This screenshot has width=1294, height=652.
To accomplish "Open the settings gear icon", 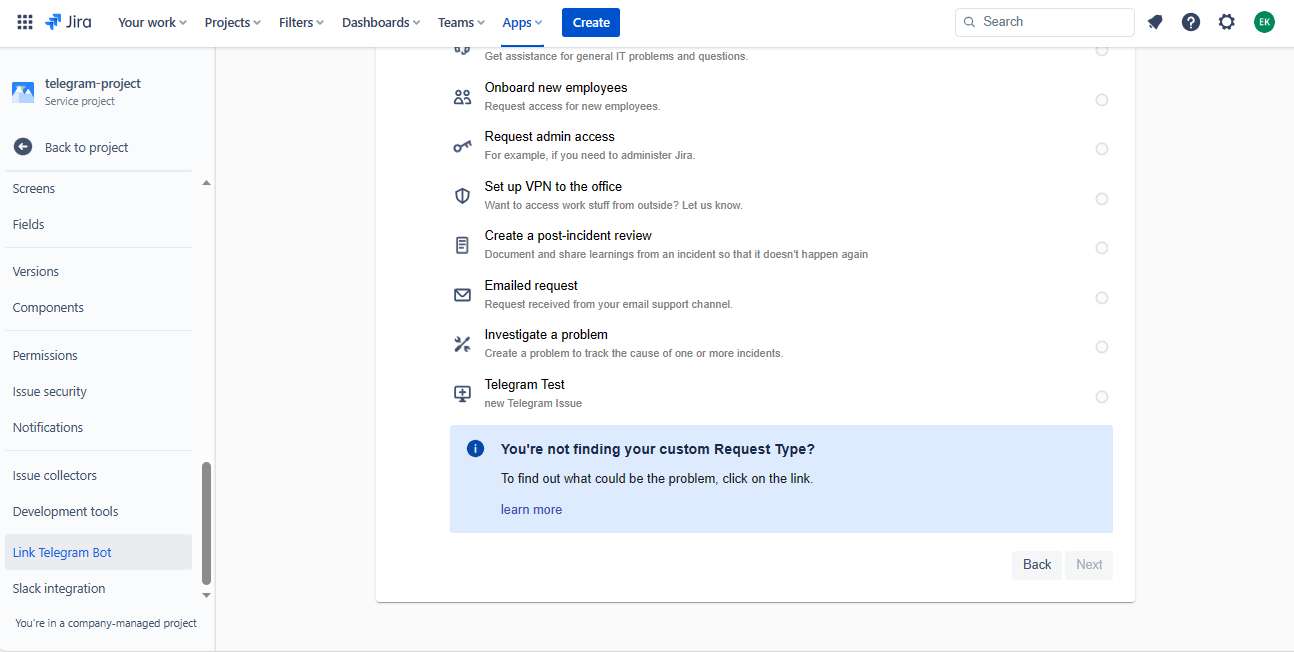I will click(1226, 22).
